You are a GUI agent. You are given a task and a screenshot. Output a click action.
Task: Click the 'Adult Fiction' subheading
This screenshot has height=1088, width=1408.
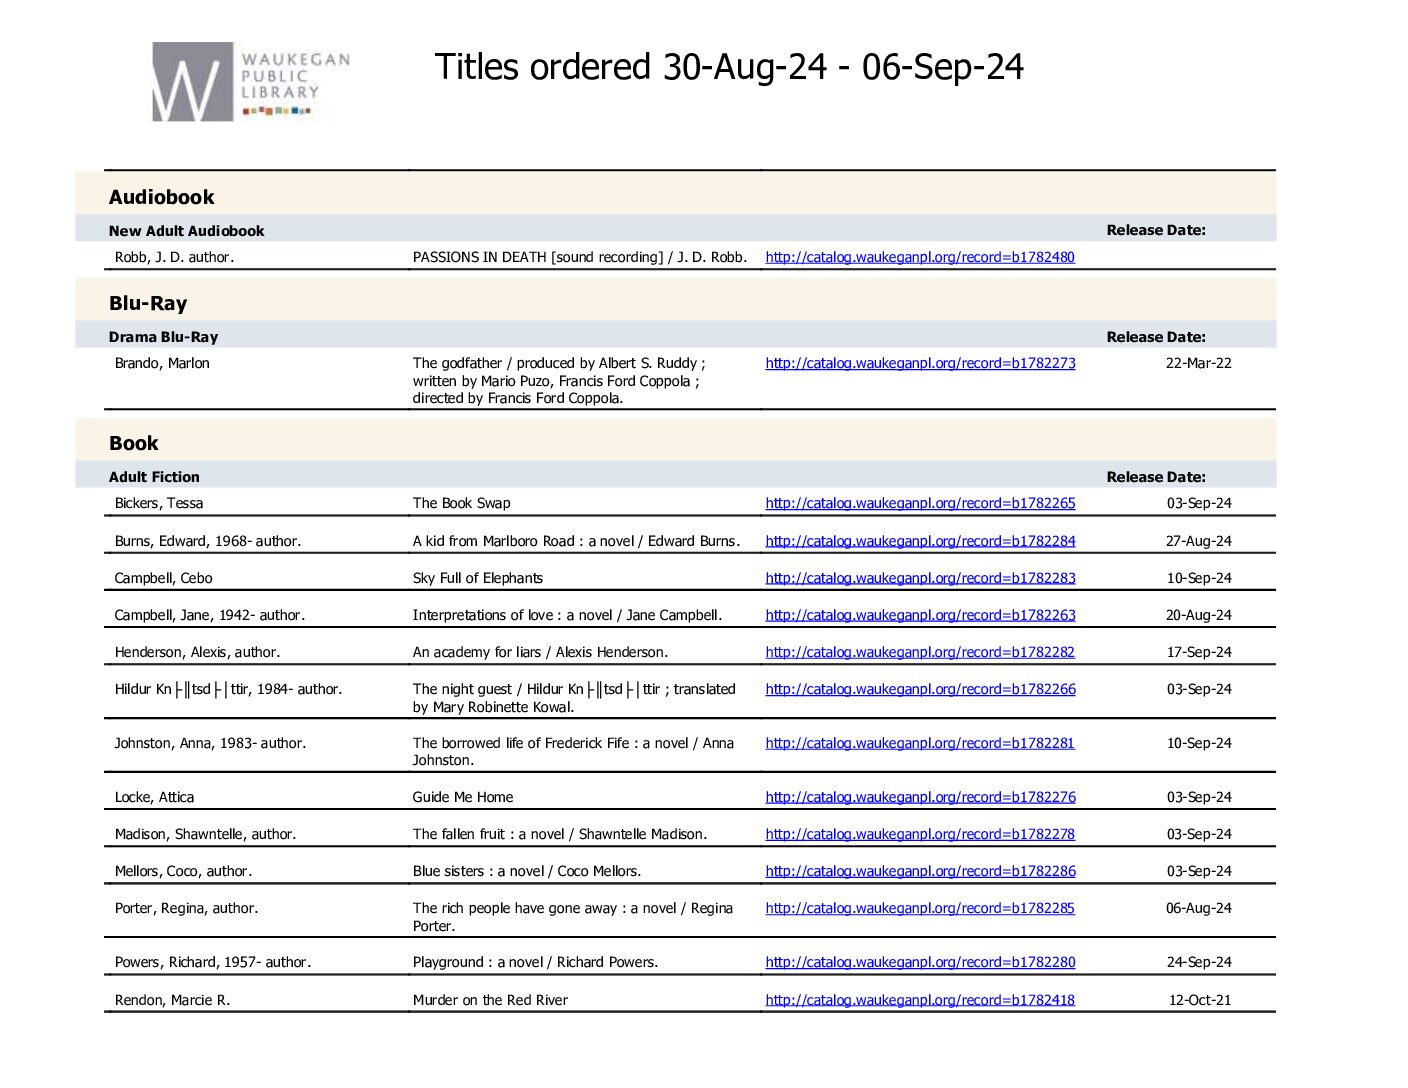coord(154,477)
